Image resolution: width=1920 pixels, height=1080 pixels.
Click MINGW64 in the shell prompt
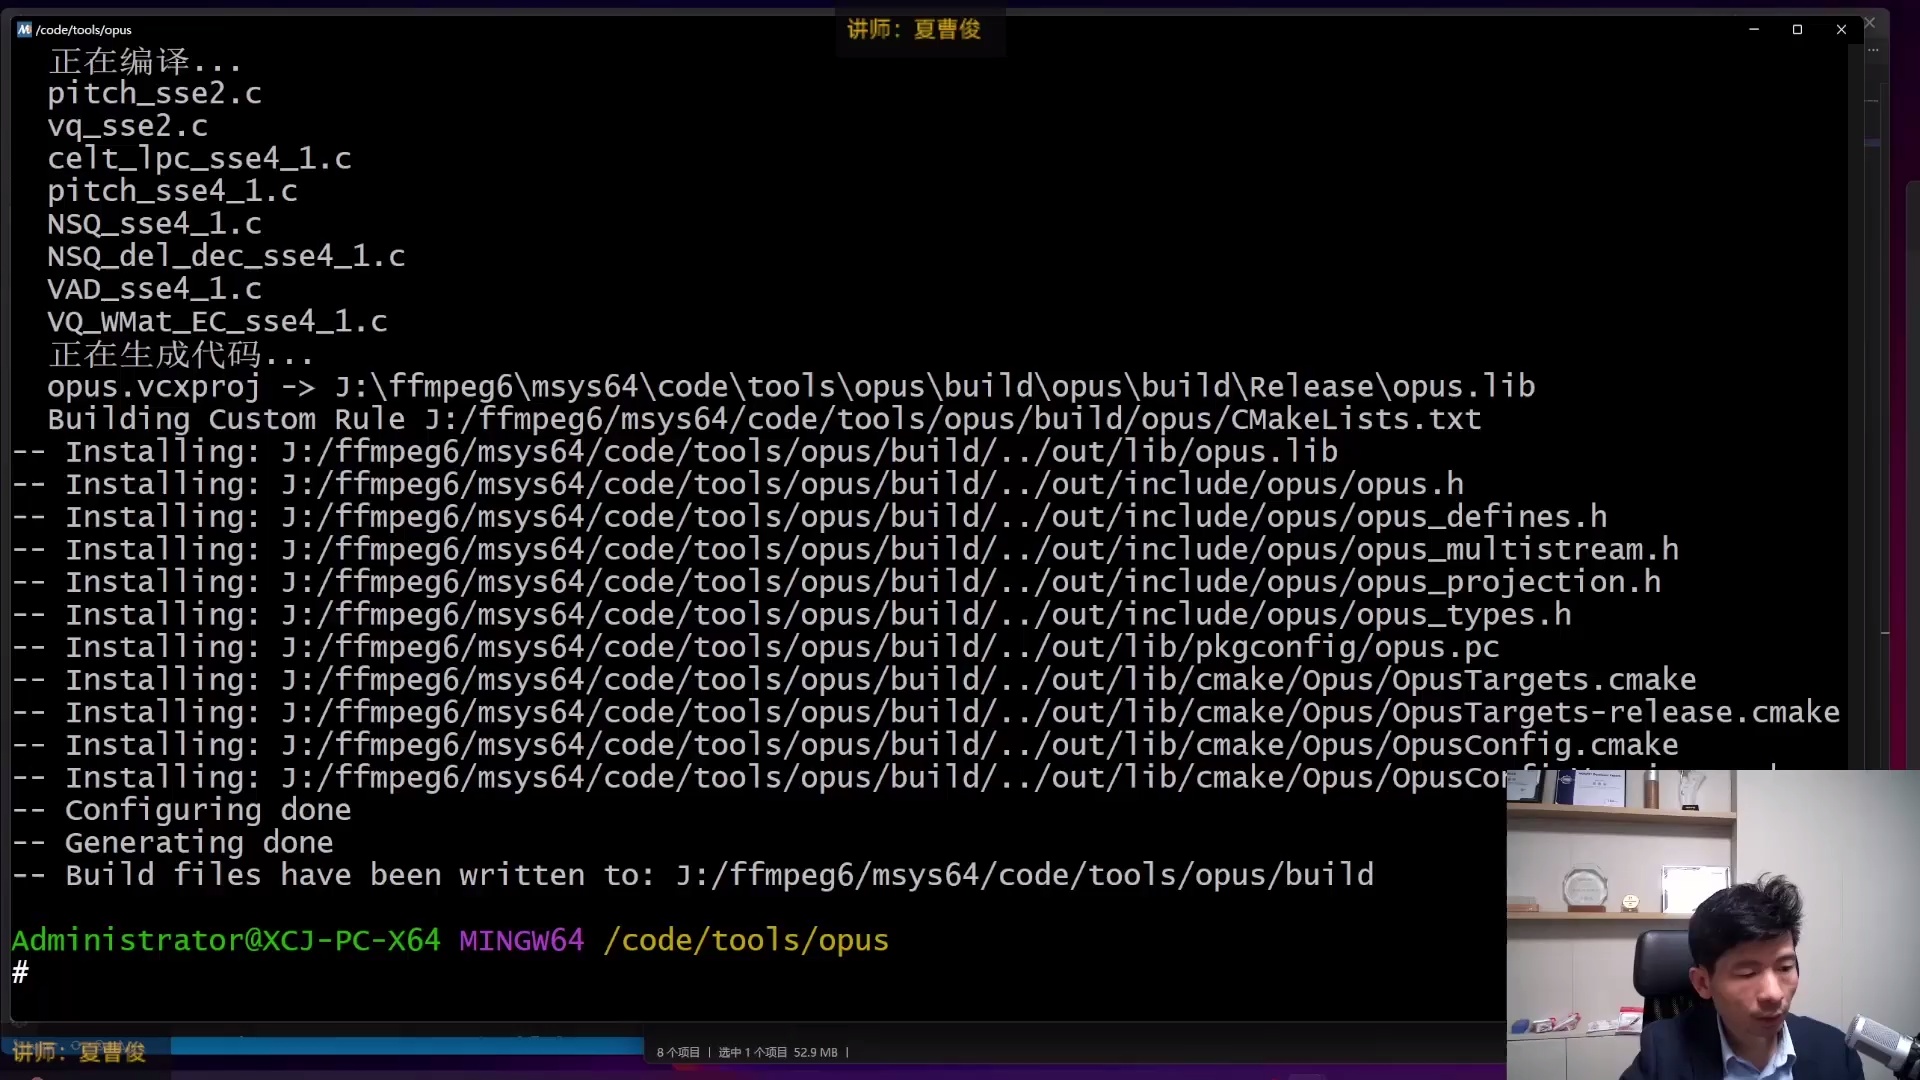tap(521, 940)
